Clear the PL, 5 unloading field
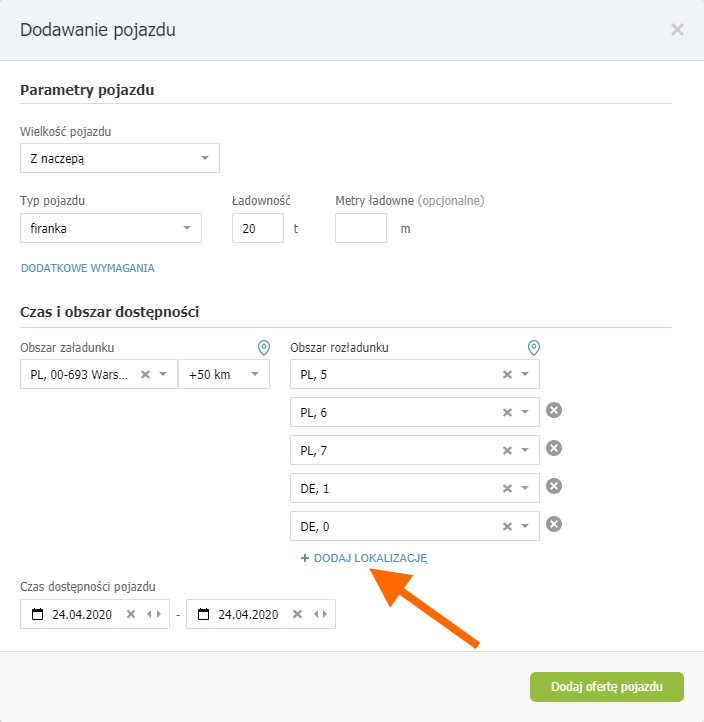Viewport: 704px width, 722px height. click(x=507, y=374)
